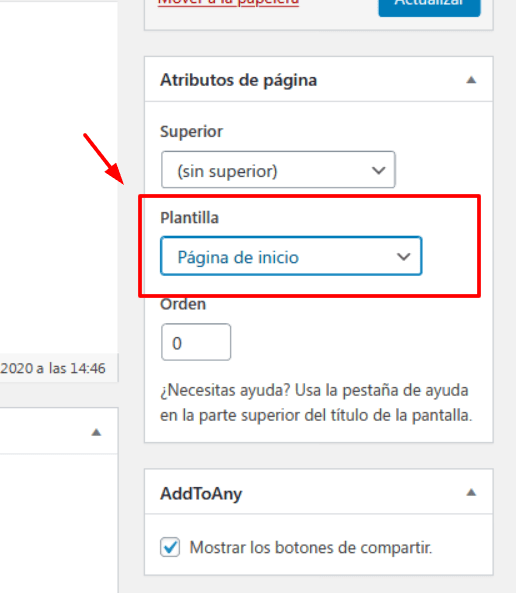This screenshot has width=516, height=593.
Task: Click the Plantilla field label
Action: (190, 218)
